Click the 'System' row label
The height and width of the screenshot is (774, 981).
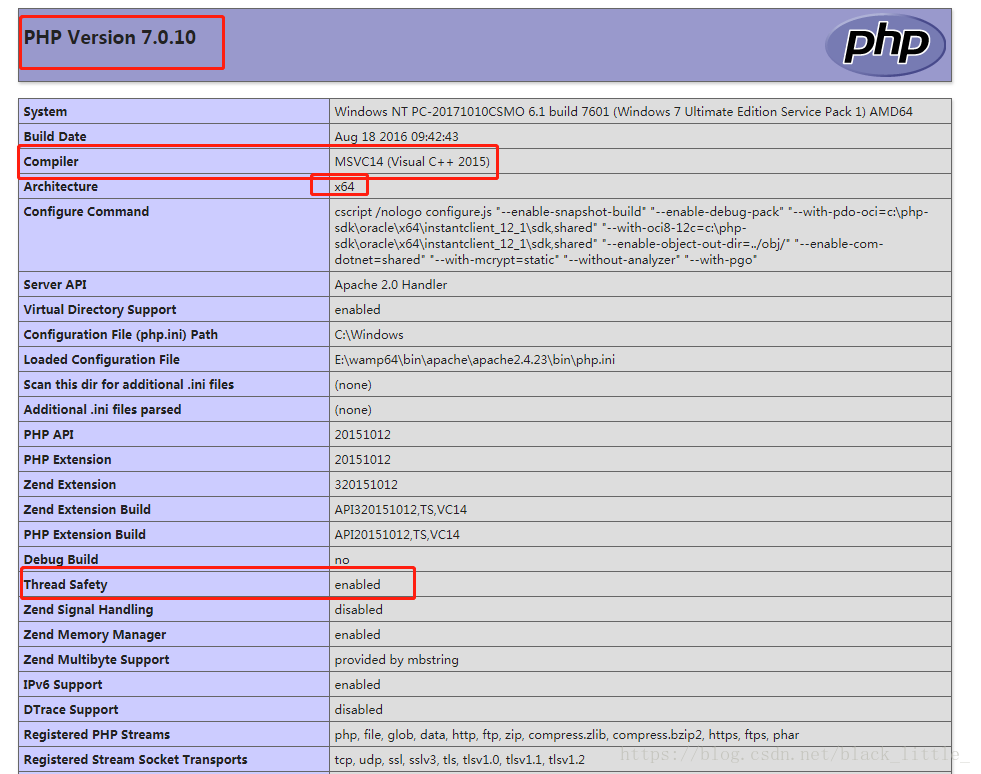click(x=45, y=111)
